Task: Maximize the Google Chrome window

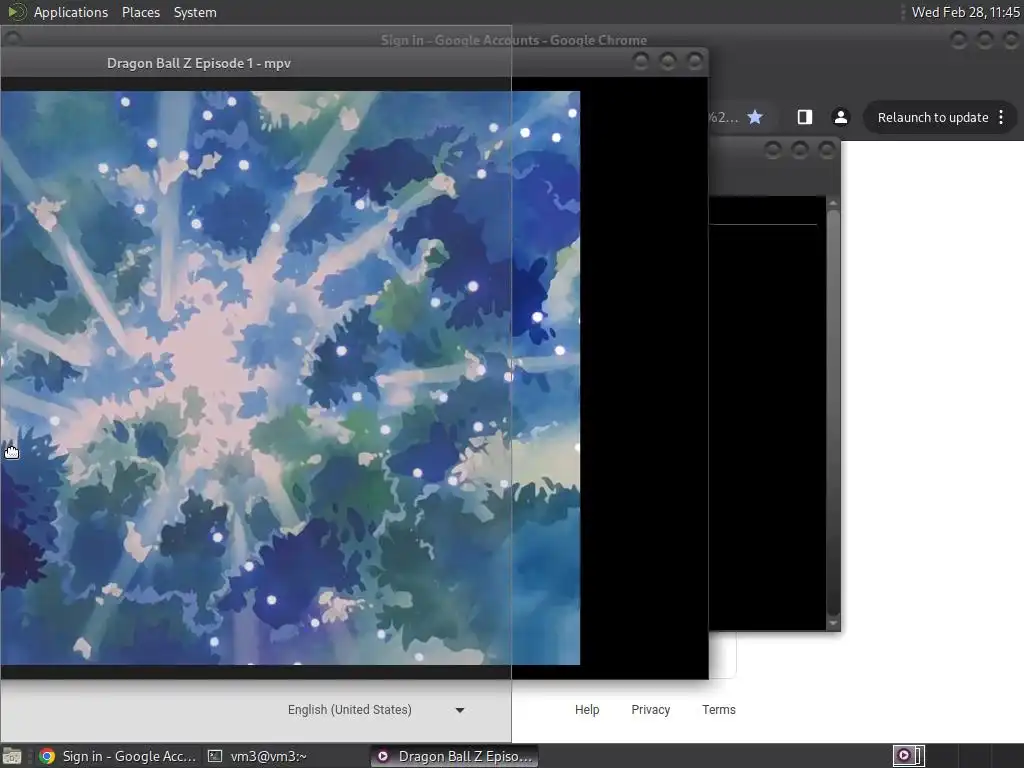Action: pyautogui.click(x=985, y=40)
